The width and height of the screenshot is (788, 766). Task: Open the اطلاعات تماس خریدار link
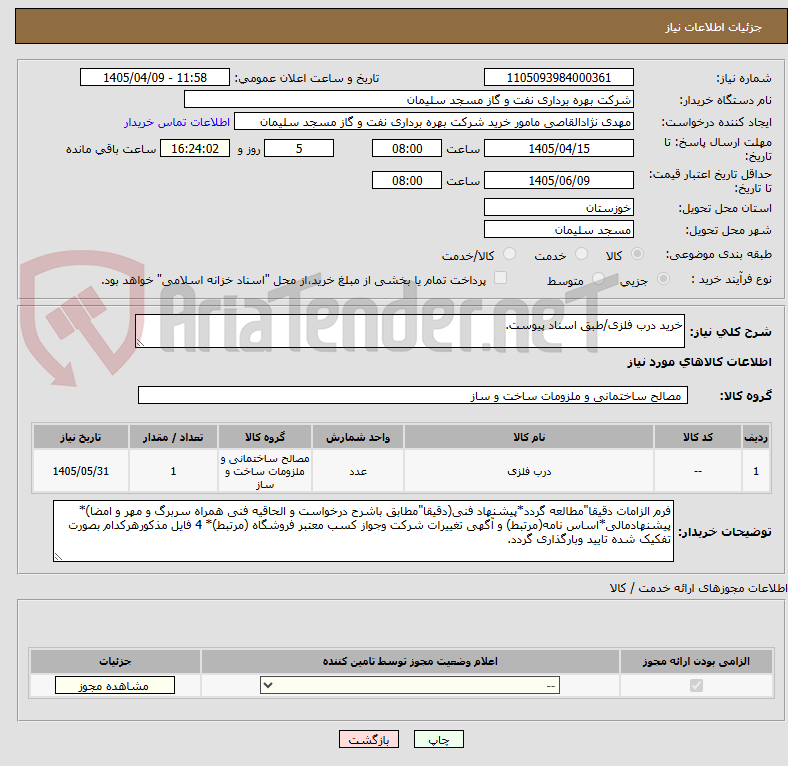(177, 122)
